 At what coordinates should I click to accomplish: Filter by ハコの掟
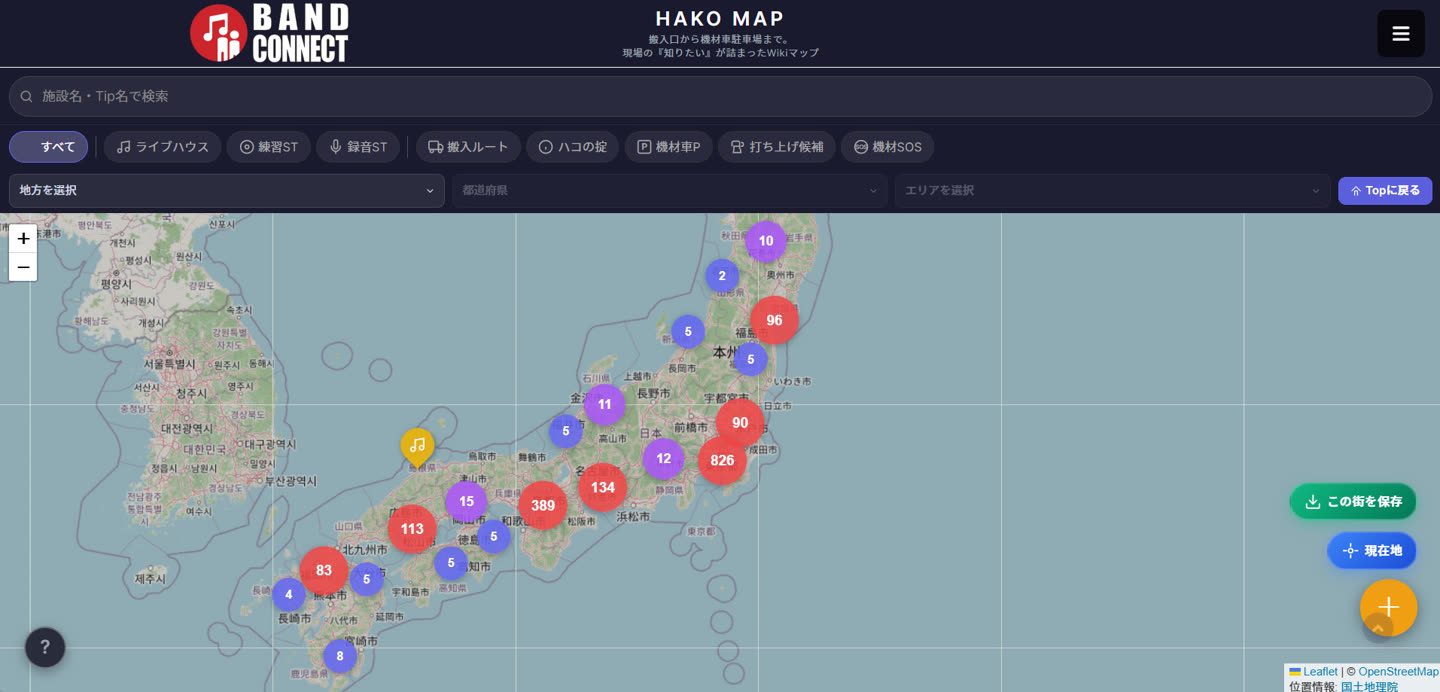point(572,147)
